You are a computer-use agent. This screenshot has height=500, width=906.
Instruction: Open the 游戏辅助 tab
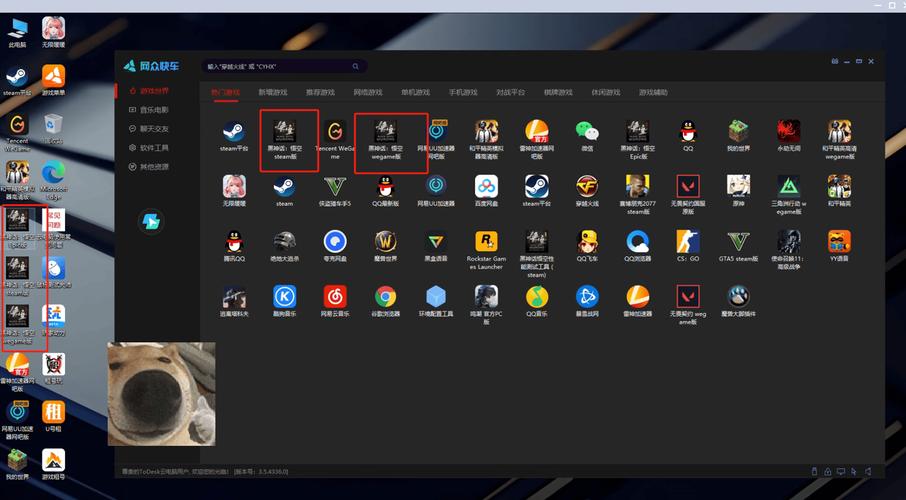653,92
